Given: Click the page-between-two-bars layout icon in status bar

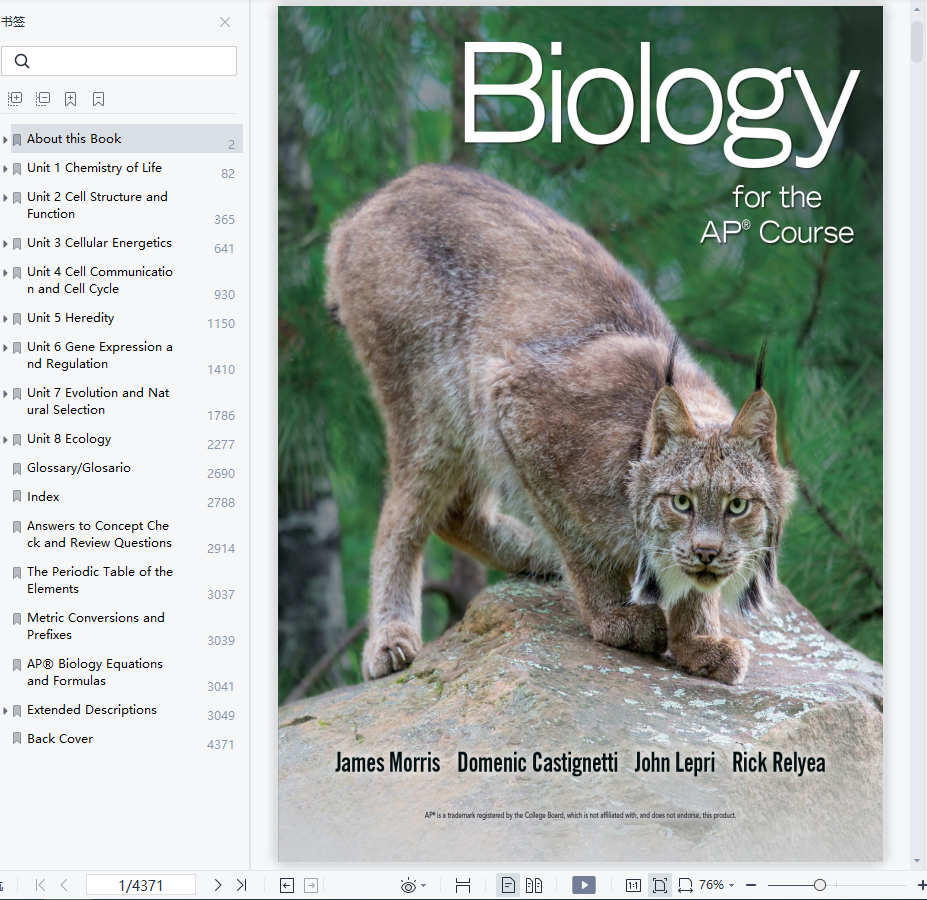Looking at the screenshot, I should 463,885.
